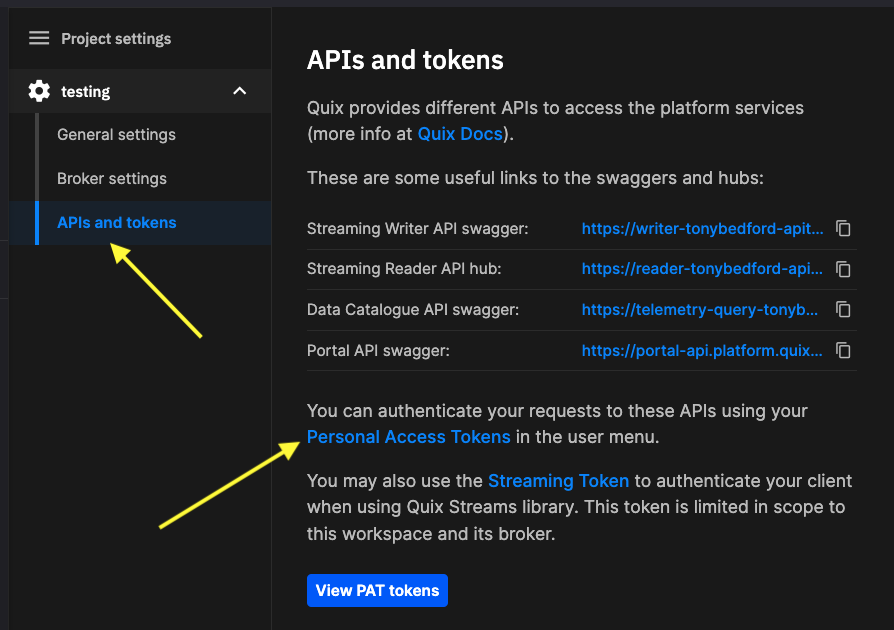Click the gear icon beside testing
This screenshot has width=894, height=630.
[x=39, y=91]
